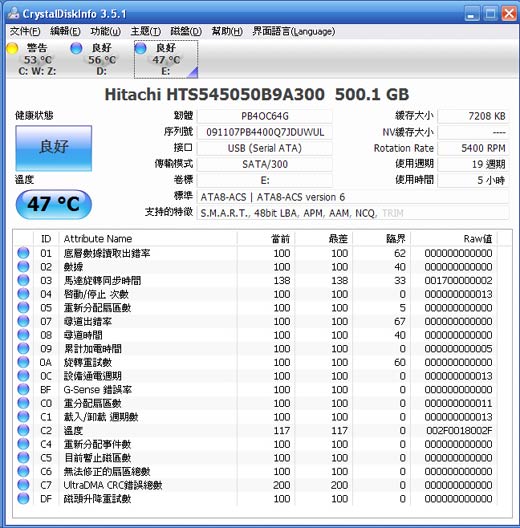Open the 文件(F) menu

25,32
